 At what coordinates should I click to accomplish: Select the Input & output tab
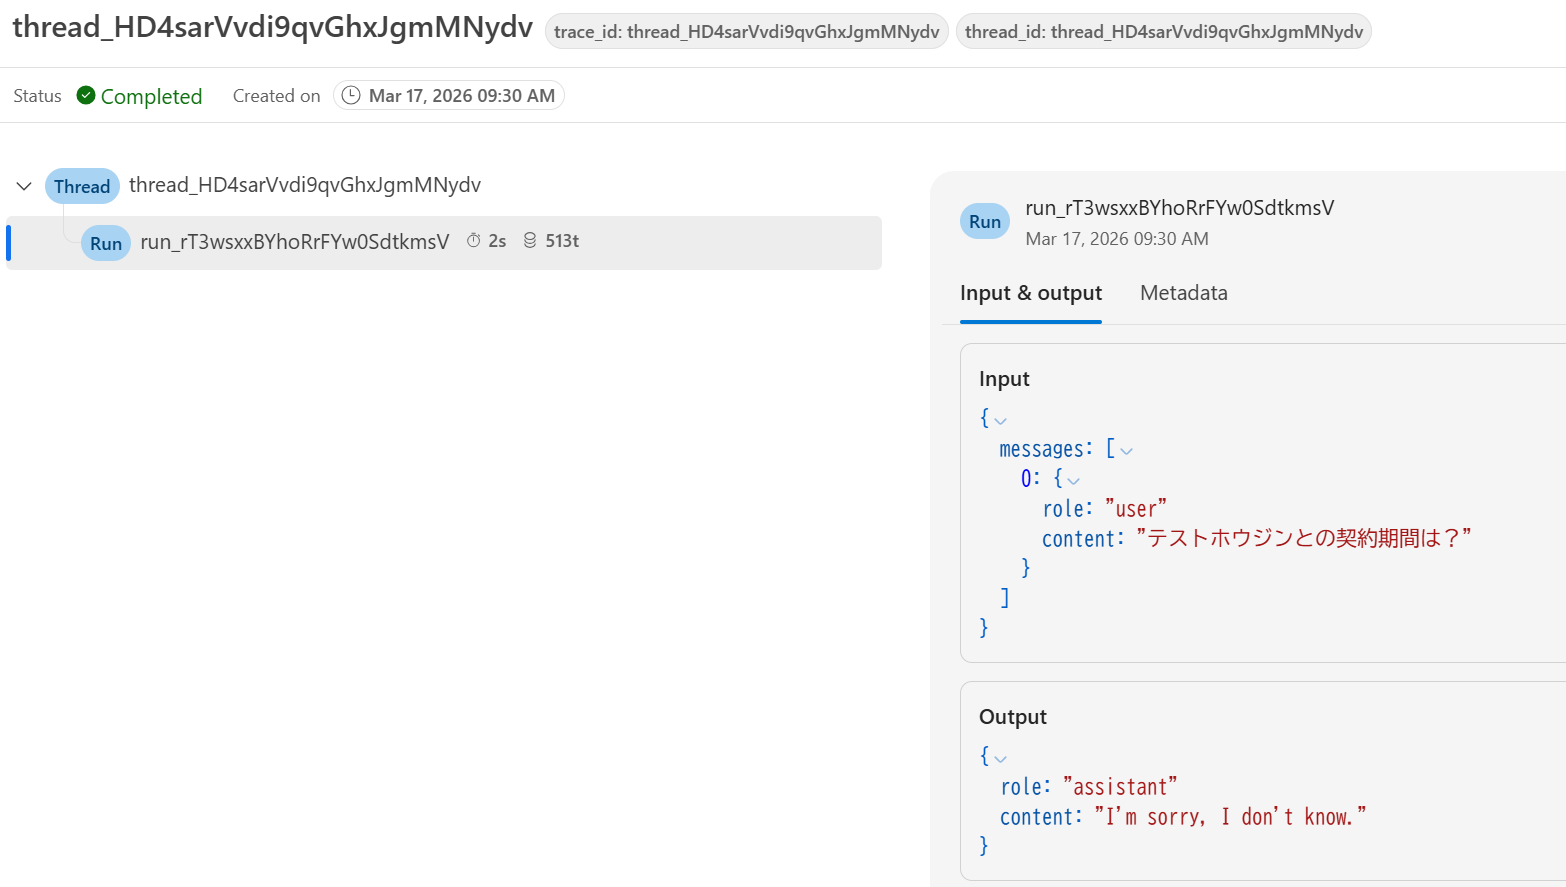tap(1031, 293)
